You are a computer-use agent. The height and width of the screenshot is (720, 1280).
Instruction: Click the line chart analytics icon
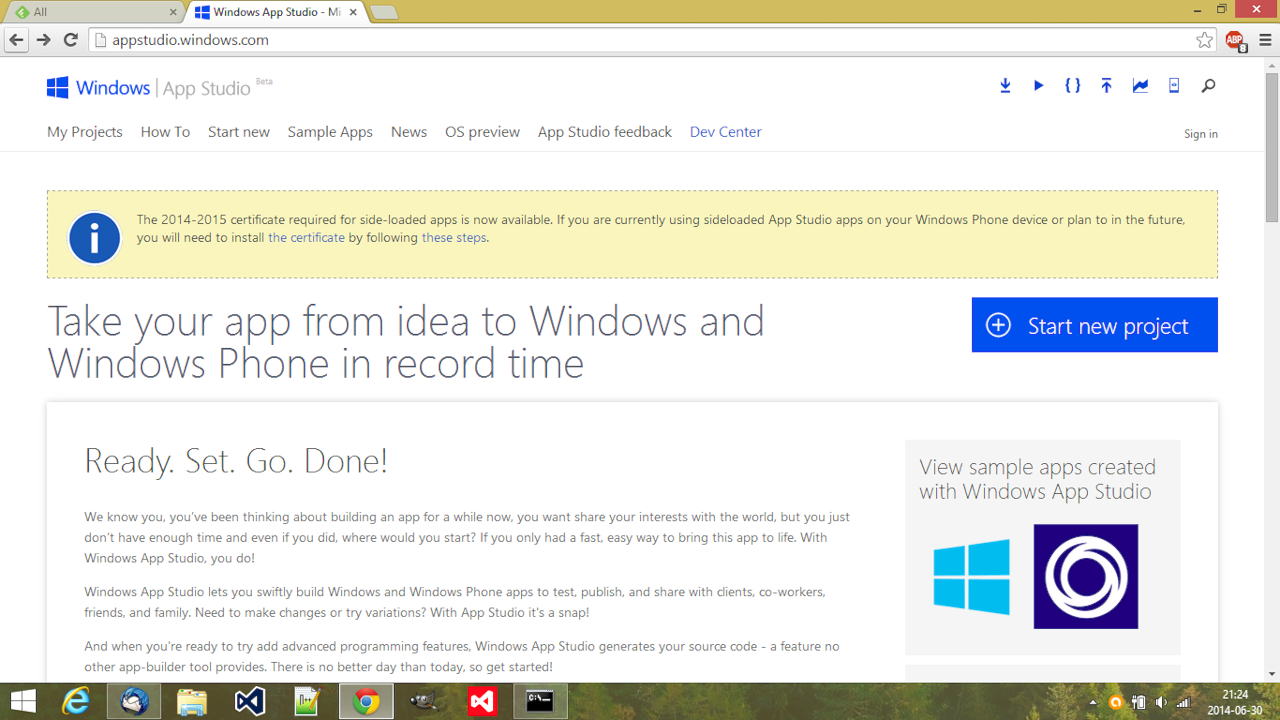click(1140, 86)
